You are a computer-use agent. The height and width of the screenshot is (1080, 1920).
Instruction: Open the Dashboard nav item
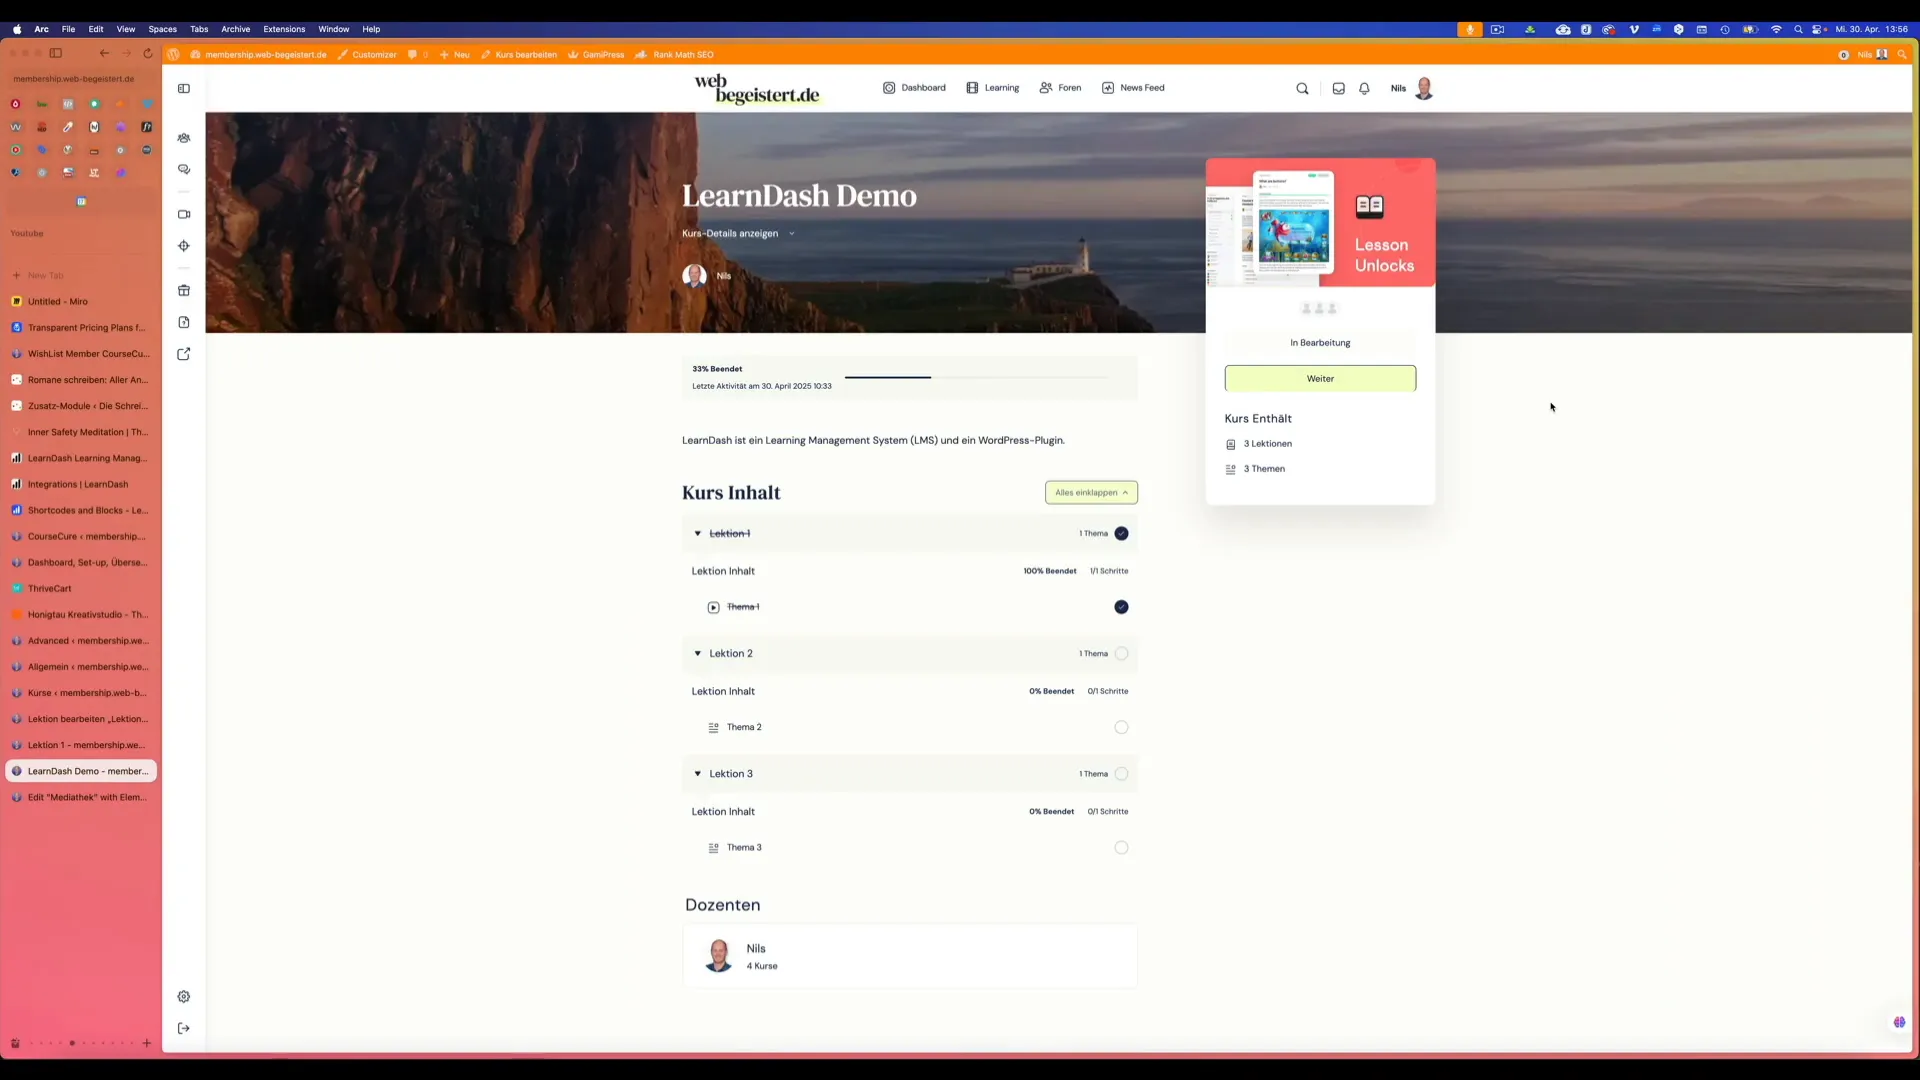[914, 88]
